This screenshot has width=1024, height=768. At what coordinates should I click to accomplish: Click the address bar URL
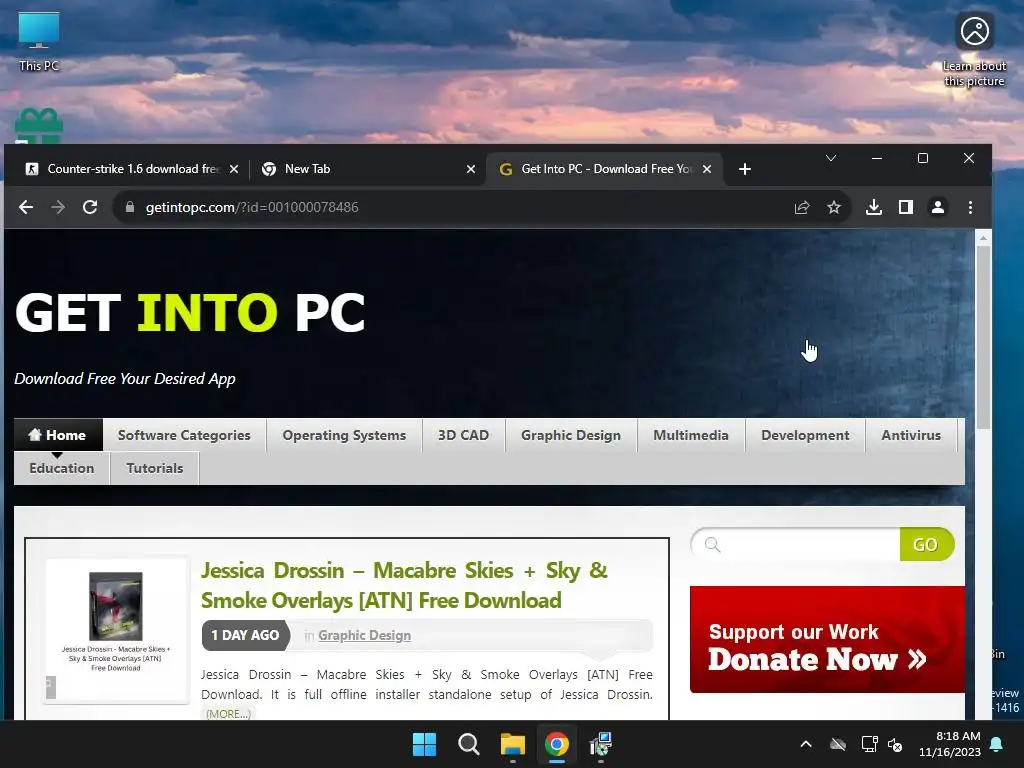(x=251, y=208)
